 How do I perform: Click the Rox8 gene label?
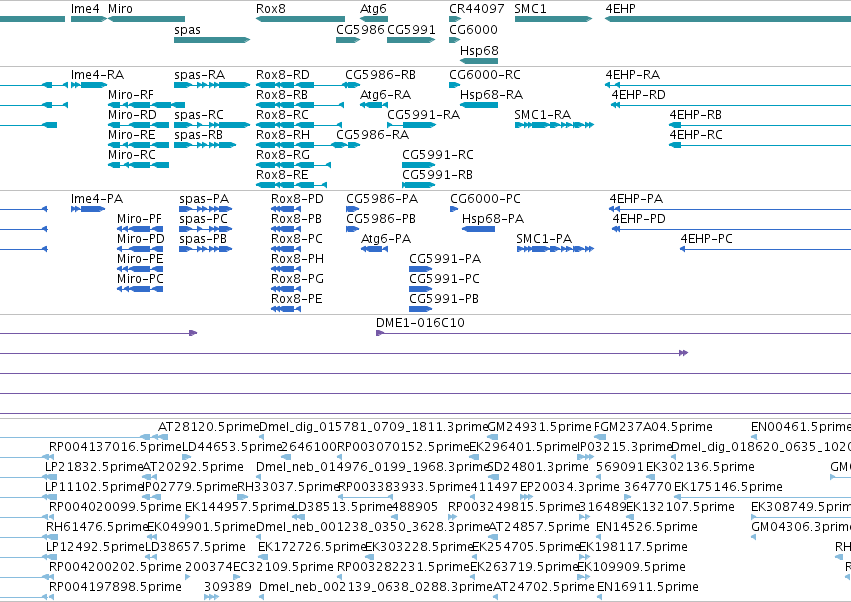[270, 9]
